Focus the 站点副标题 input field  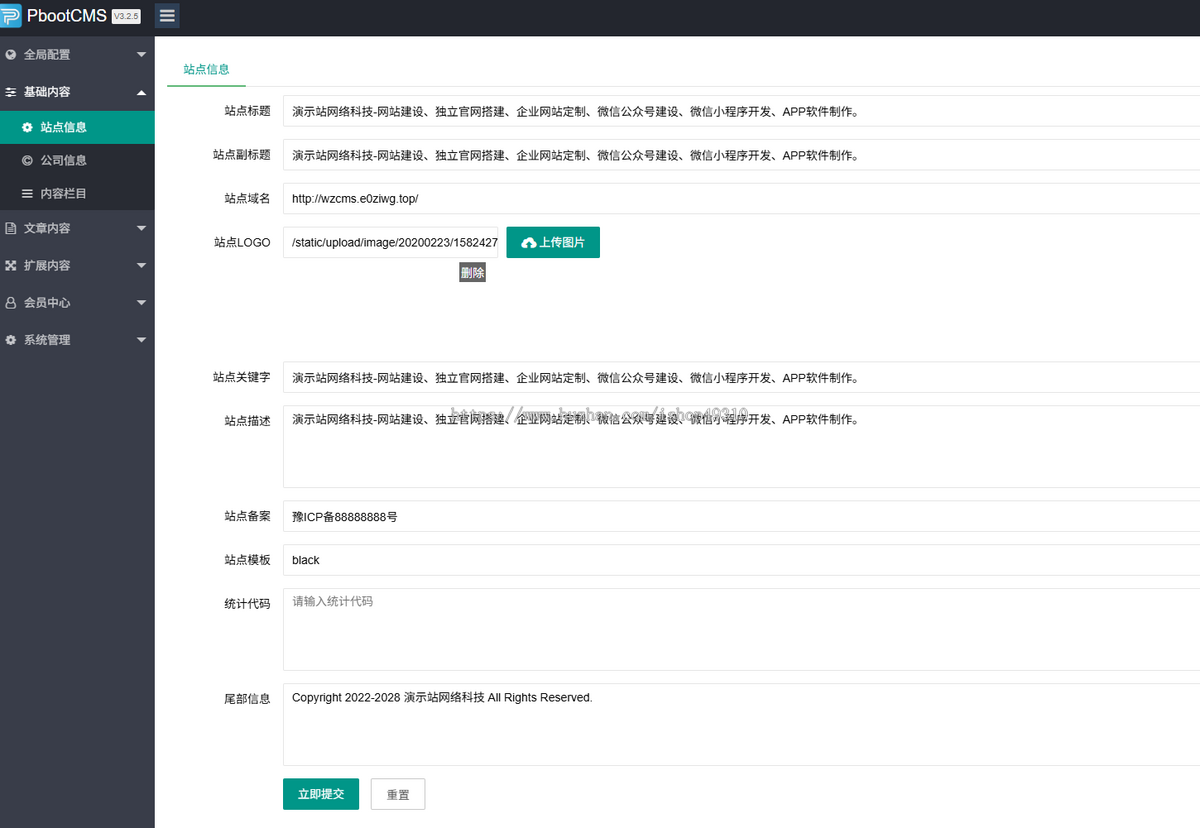click(x=741, y=155)
